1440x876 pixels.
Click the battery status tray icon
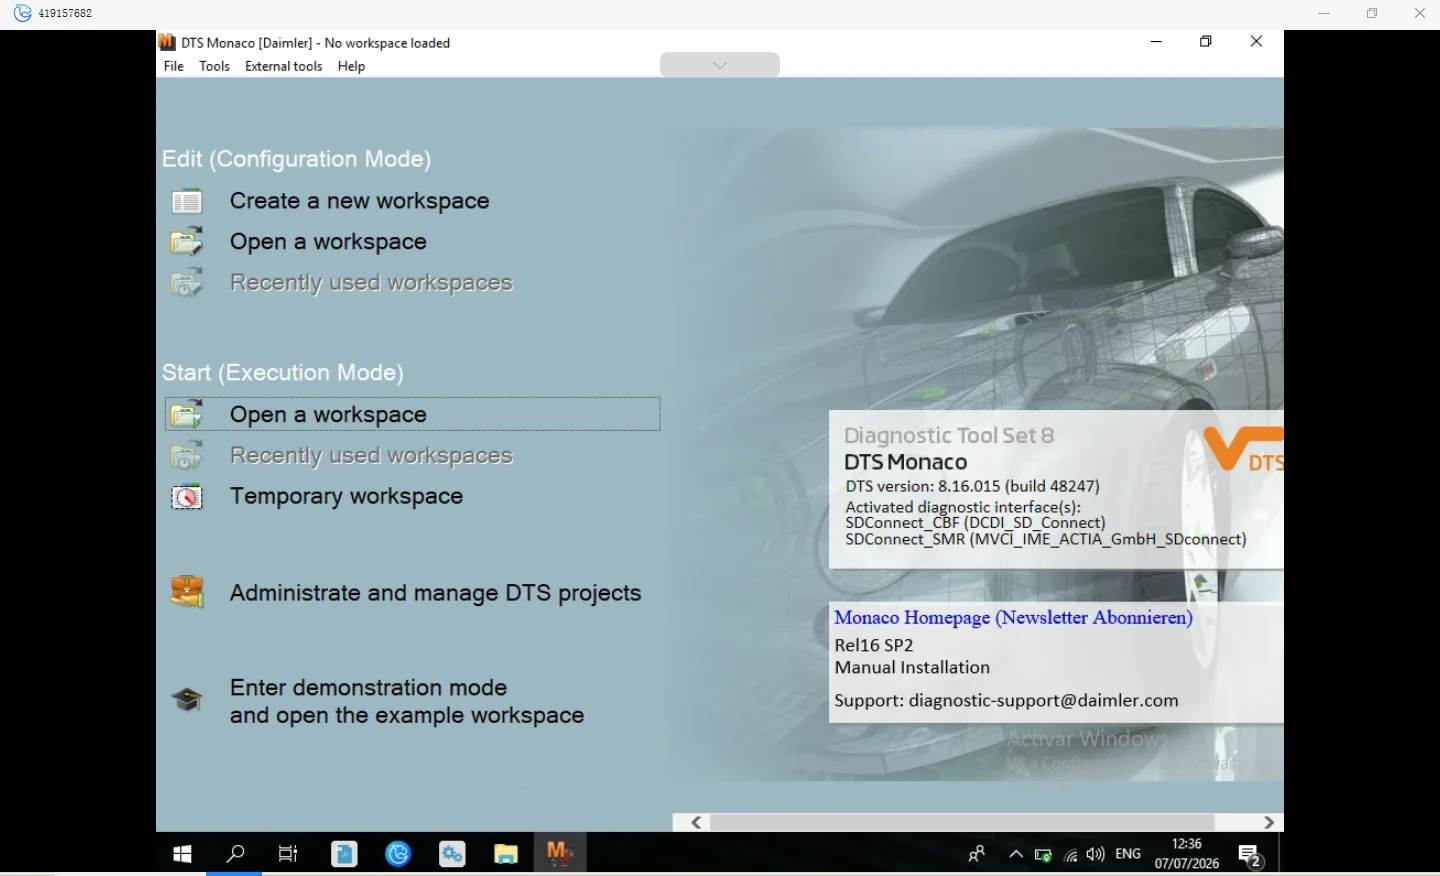(x=1043, y=855)
